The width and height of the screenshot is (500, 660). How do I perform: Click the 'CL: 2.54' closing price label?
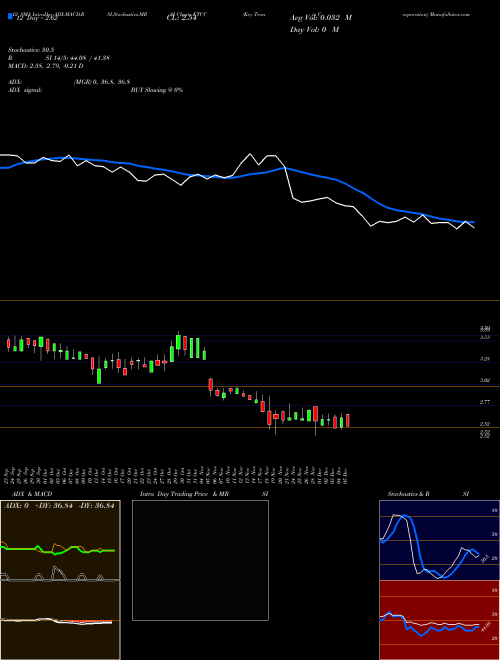click(x=181, y=18)
